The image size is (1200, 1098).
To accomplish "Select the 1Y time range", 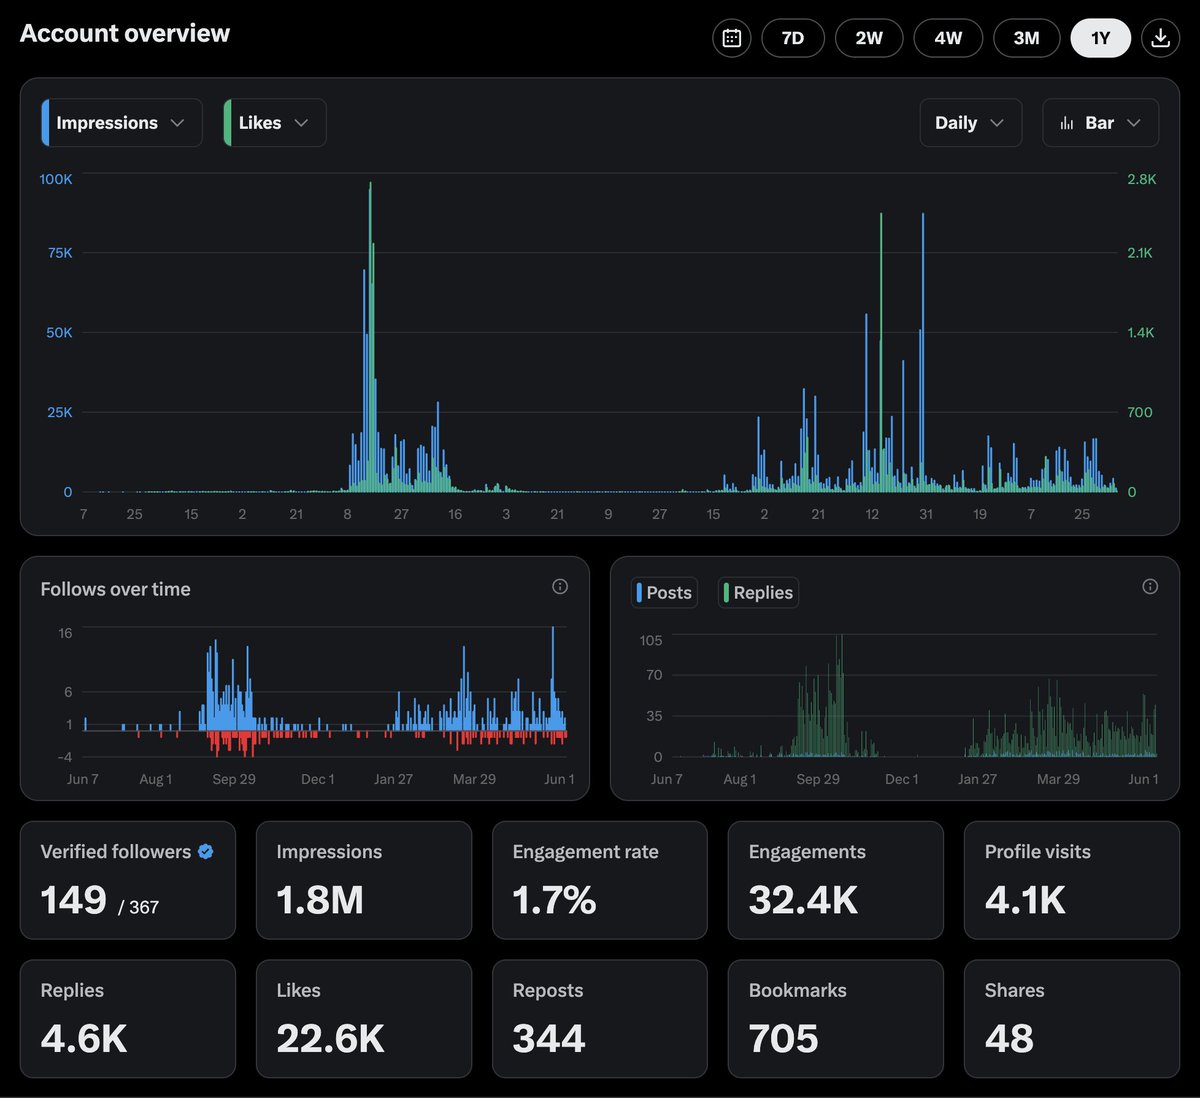I will (1101, 38).
